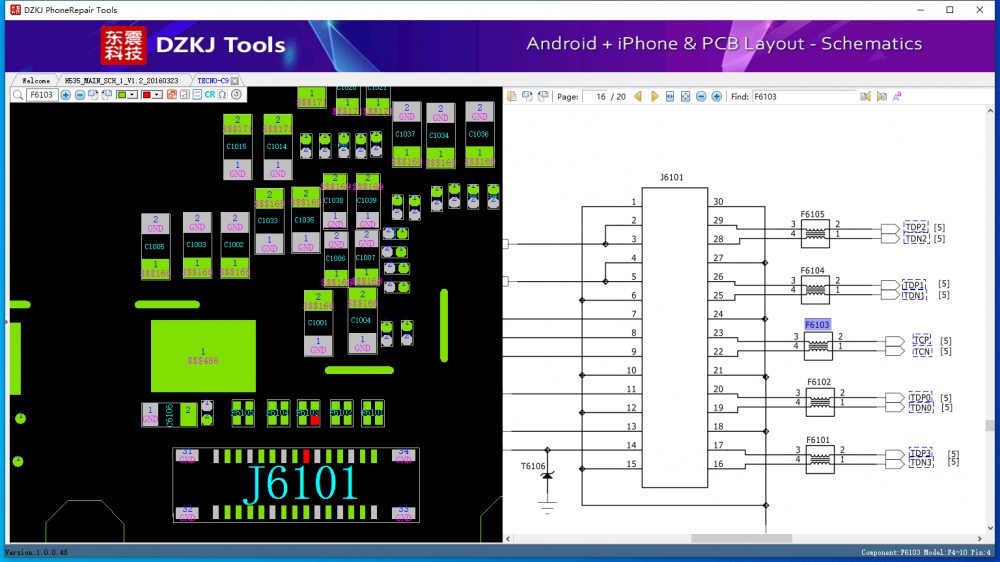Click the TCP net label

click(922, 340)
